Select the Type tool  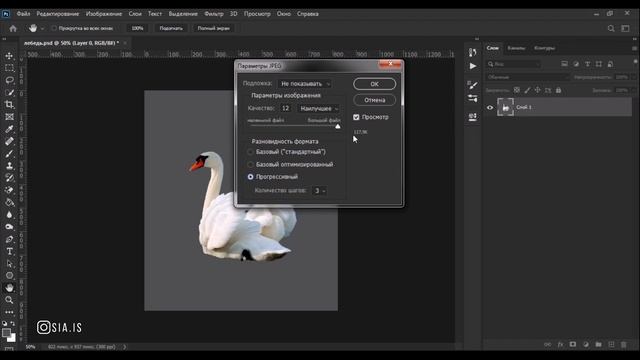[9, 251]
